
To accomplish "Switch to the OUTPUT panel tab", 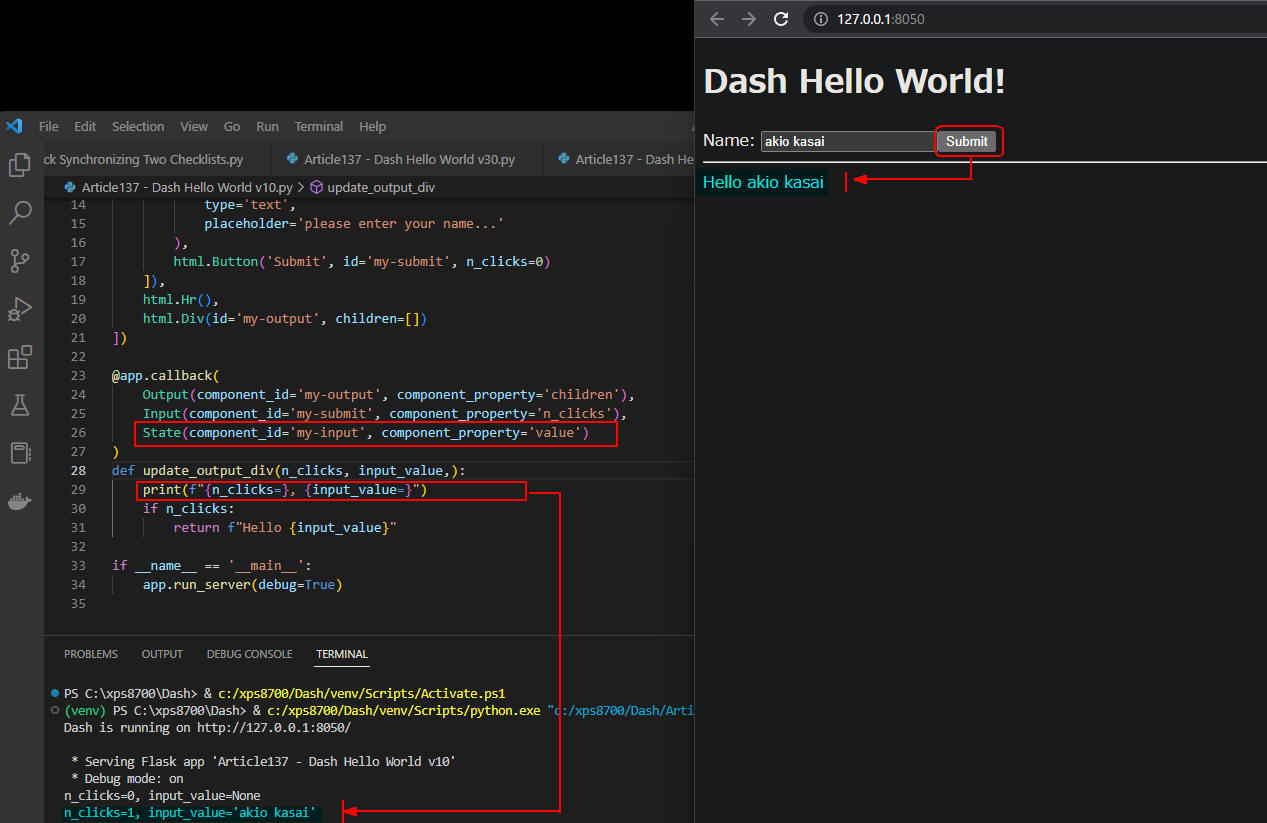I will (x=162, y=654).
